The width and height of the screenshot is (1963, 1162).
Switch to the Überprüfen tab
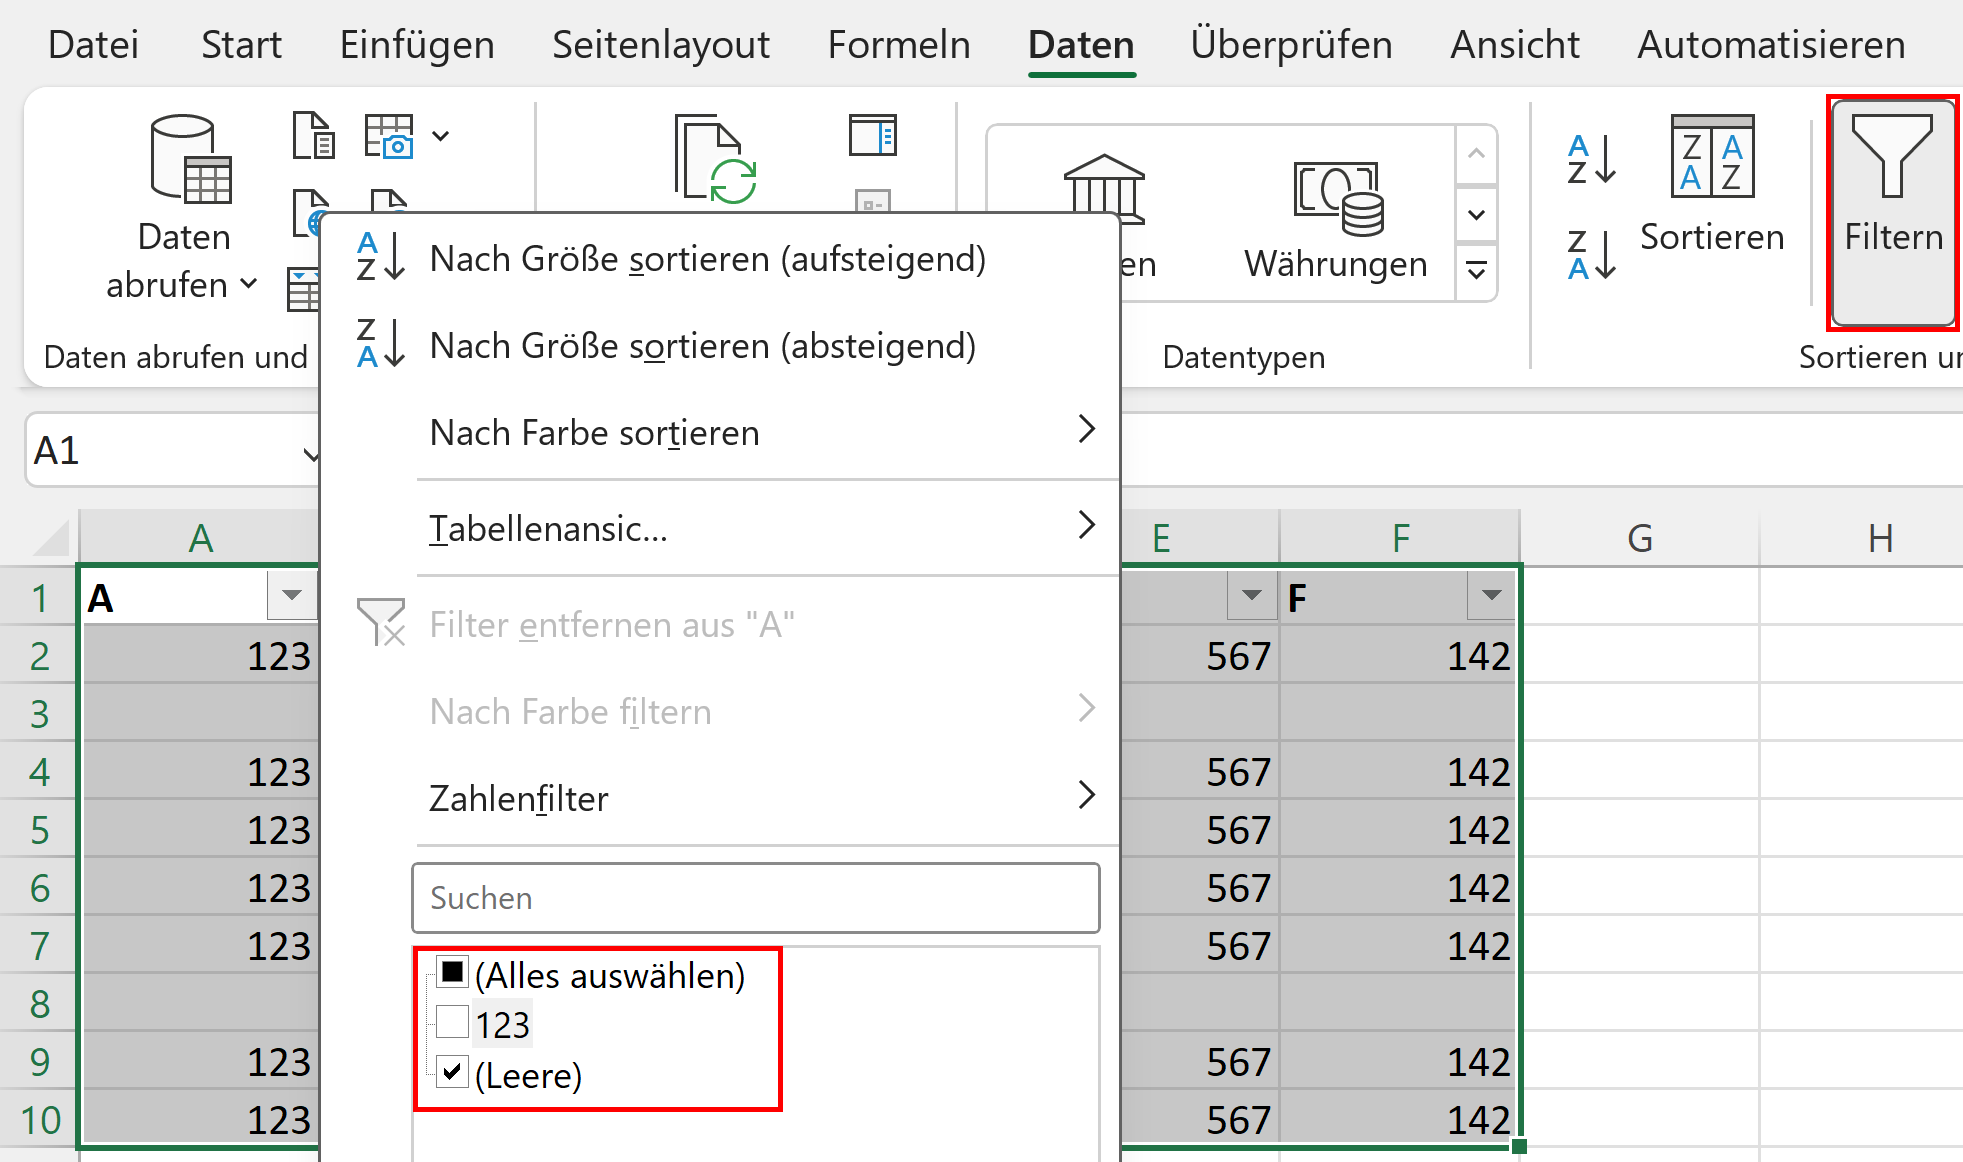pos(1291,45)
